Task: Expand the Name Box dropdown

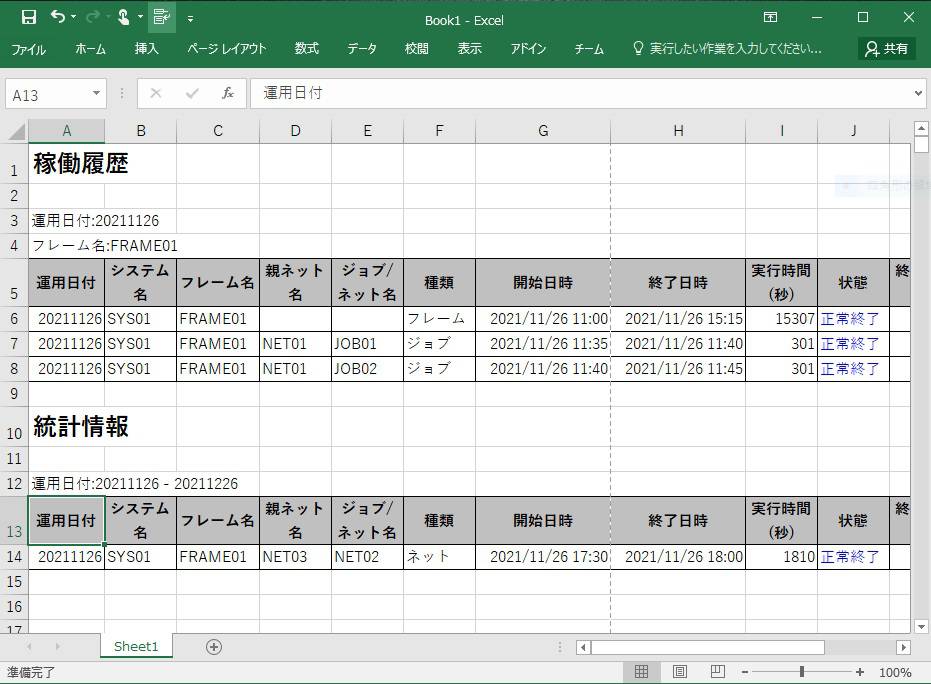Action: click(96, 93)
